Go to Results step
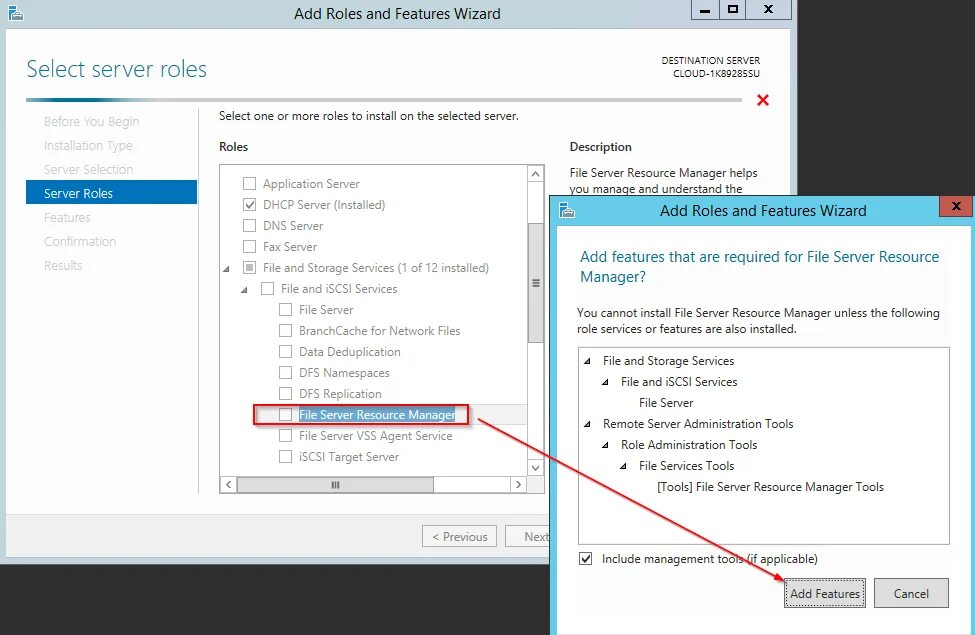This screenshot has height=635, width=975. click(63, 266)
